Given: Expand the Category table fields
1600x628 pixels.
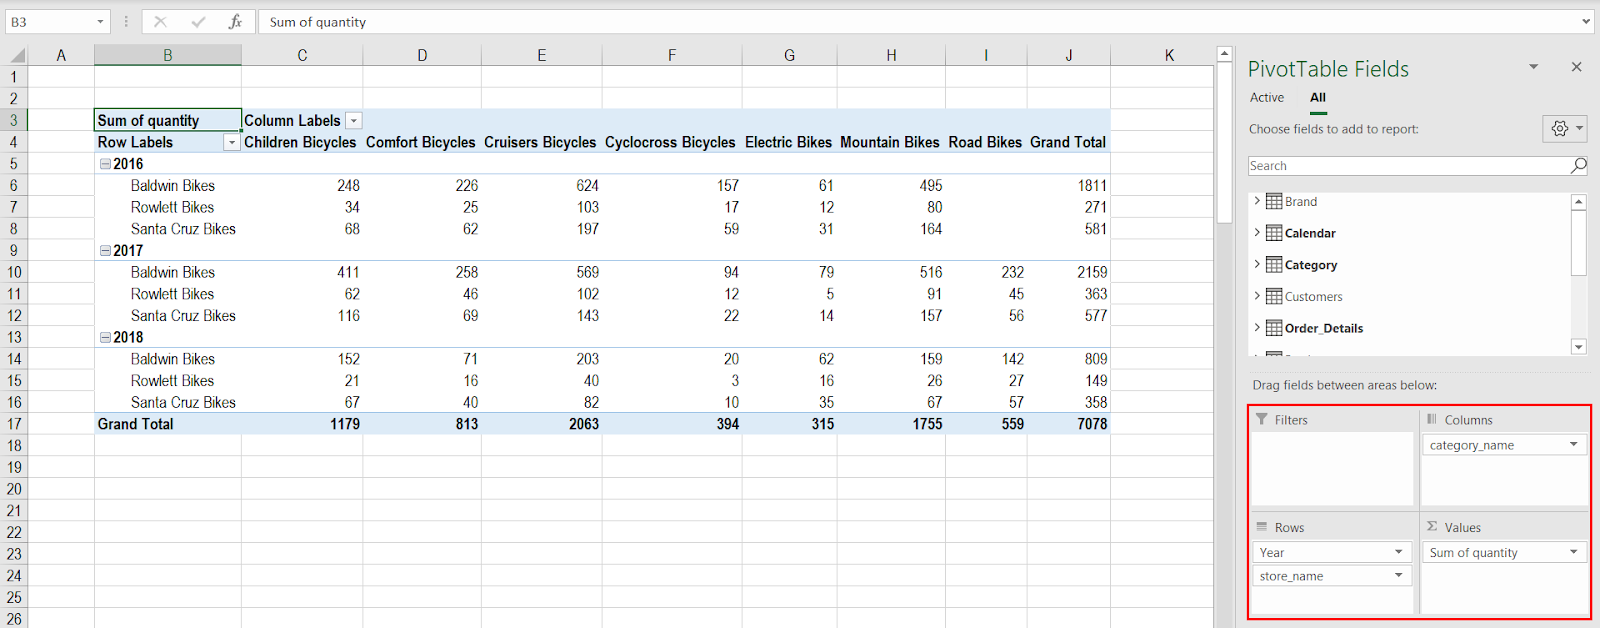Looking at the screenshot, I should (1257, 264).
